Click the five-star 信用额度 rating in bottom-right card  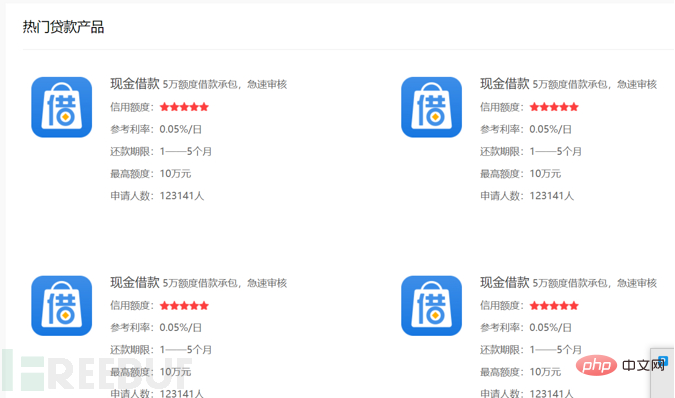(554, 305)
